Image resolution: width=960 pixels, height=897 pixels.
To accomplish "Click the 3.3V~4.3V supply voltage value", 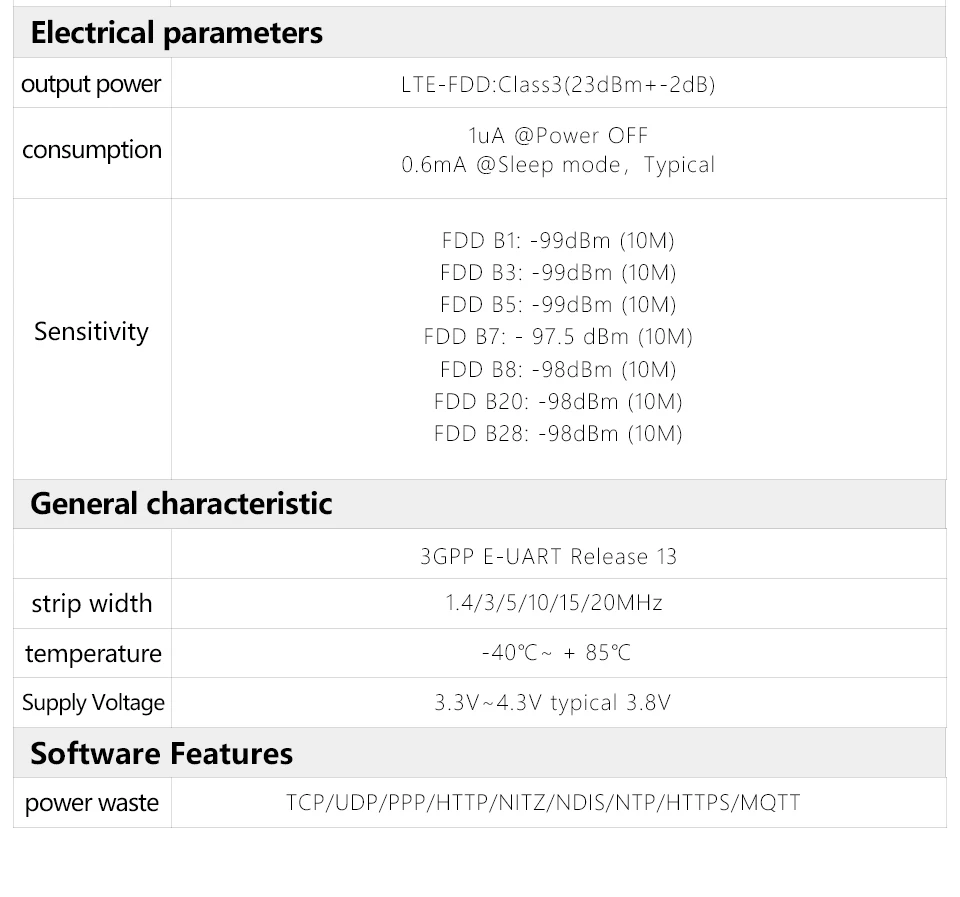I will (552, 703).
